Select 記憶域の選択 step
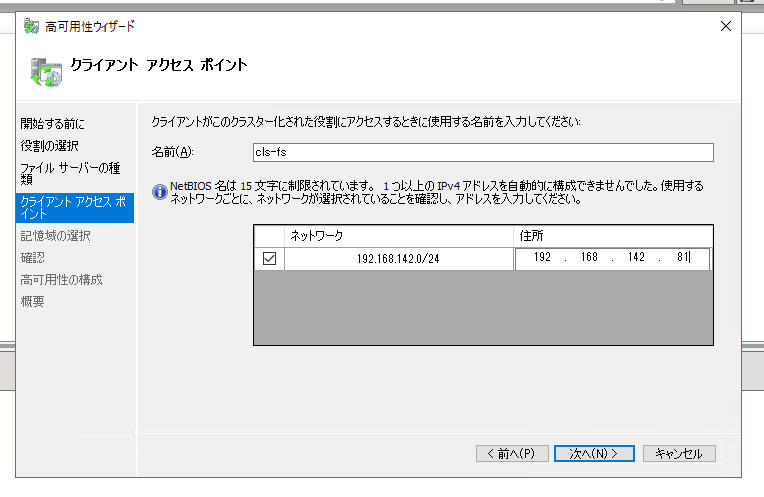 coord(56,236)
